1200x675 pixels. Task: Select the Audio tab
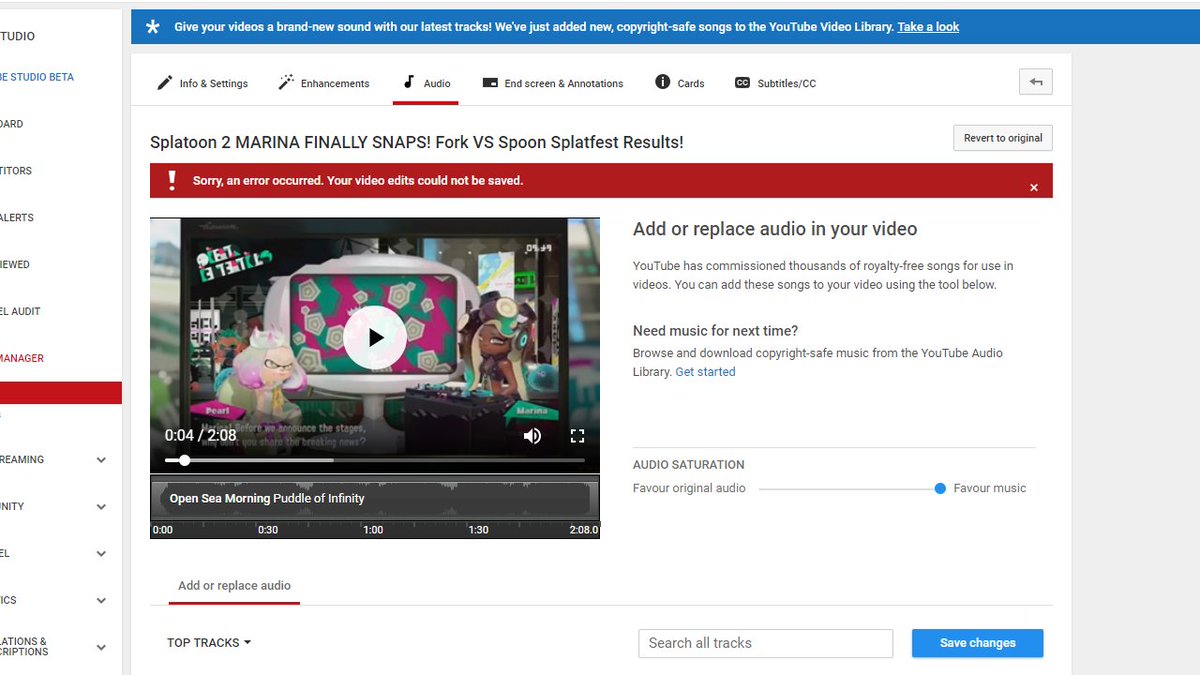[x=426, y=83]
